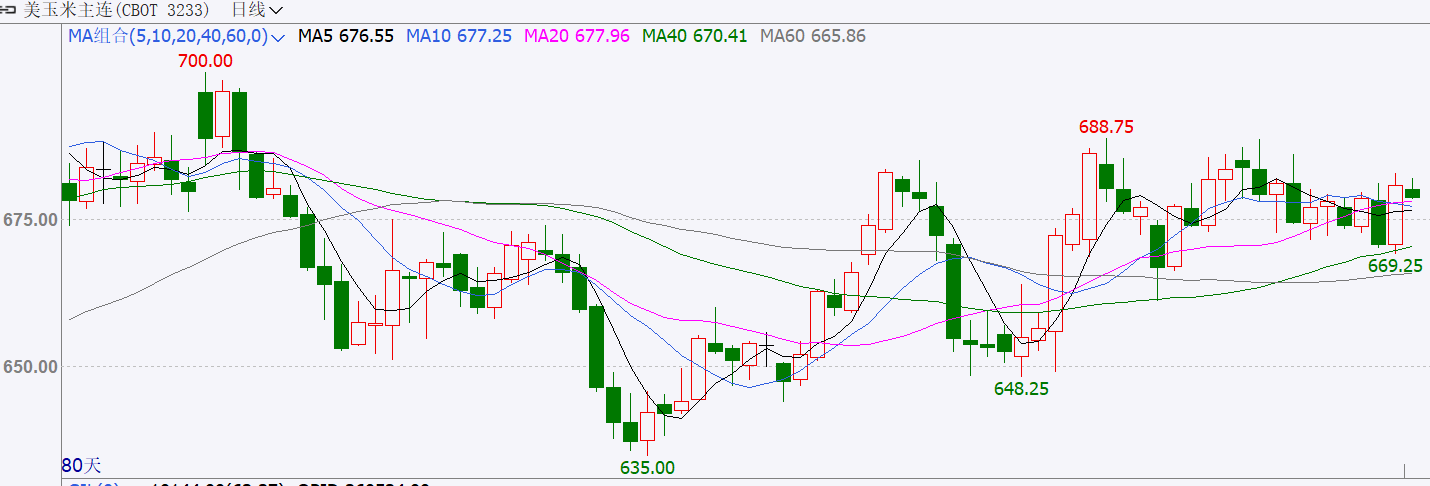
Task: Select the MA5 676.55 value label
Action: coord(346,36)
